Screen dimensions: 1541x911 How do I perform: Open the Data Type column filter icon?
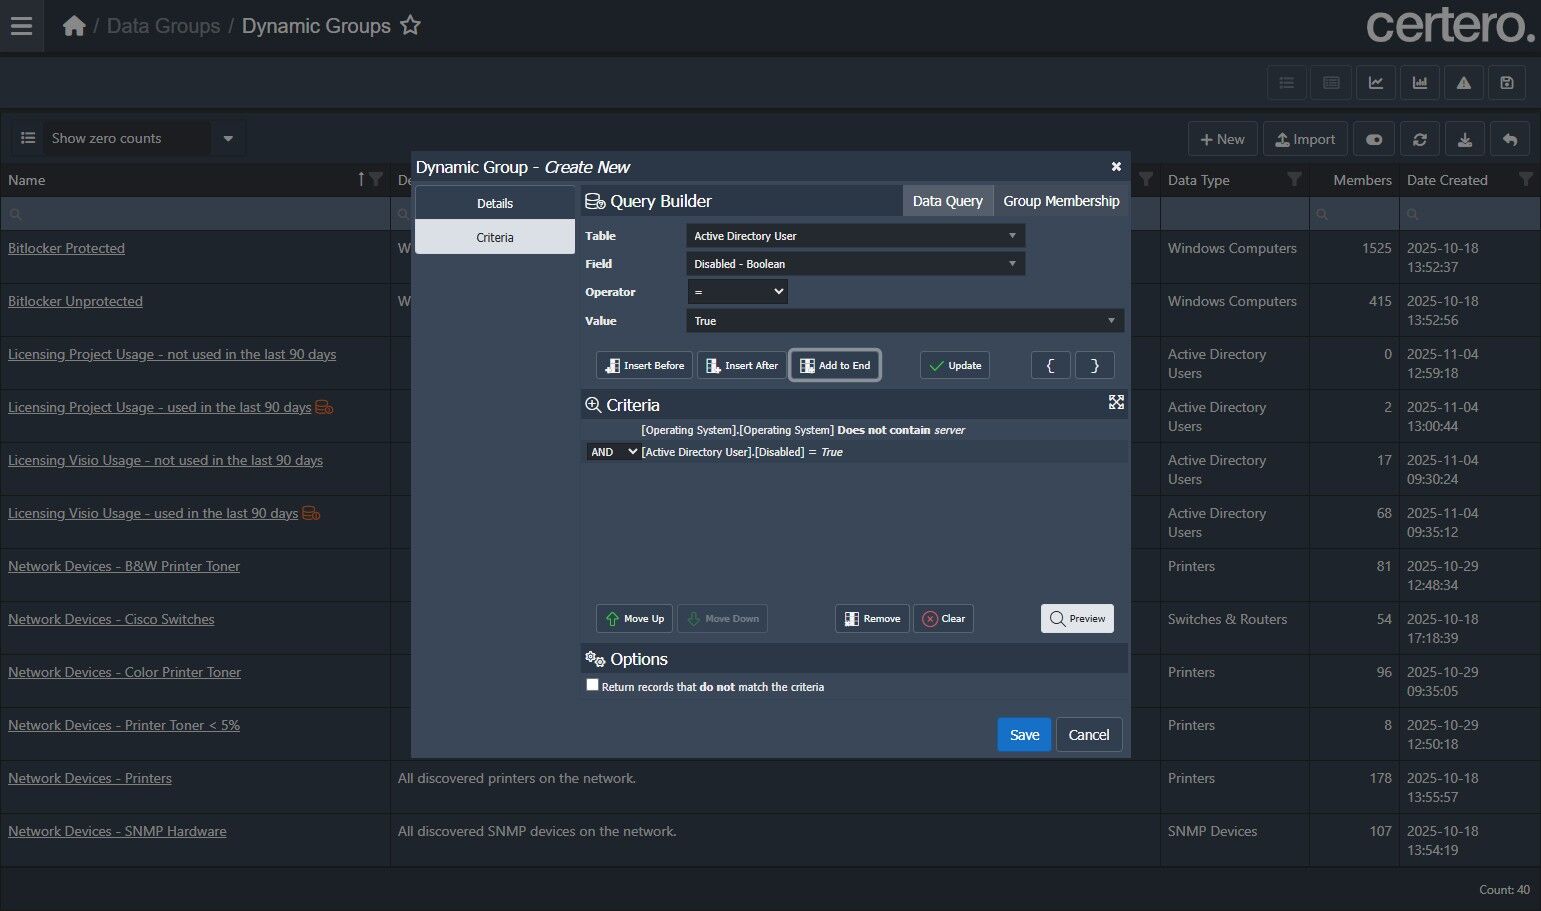coord(1294,180)
